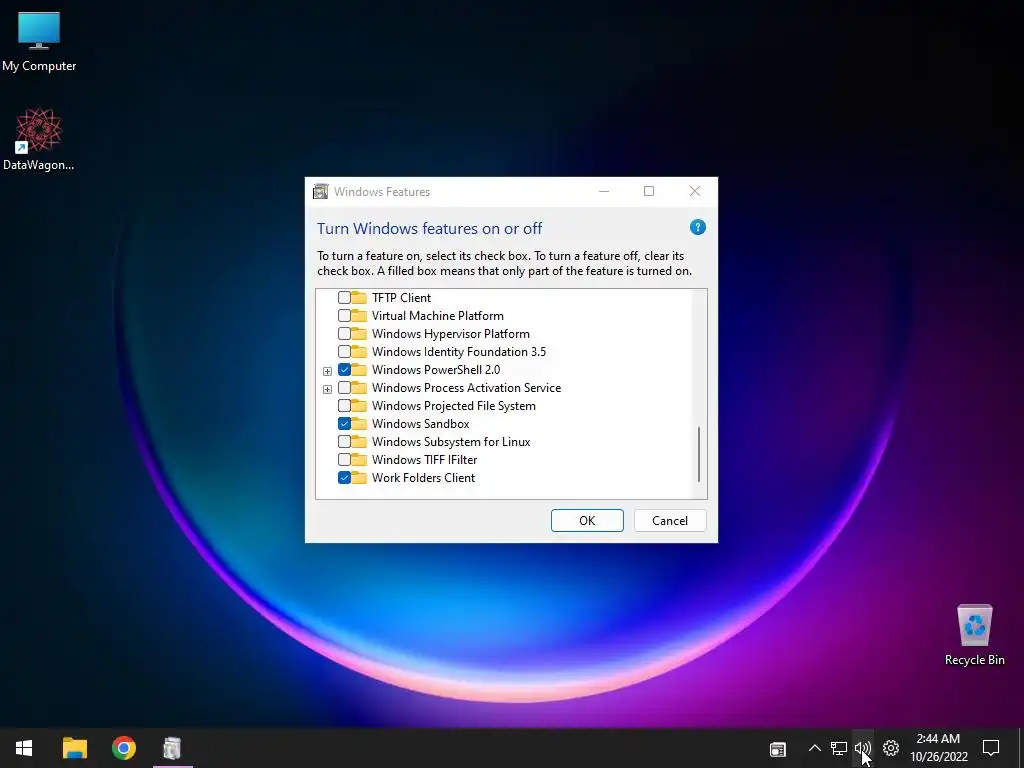
Task: Select the Windows Hypervisor Platform label
Action: coord(451,334)
